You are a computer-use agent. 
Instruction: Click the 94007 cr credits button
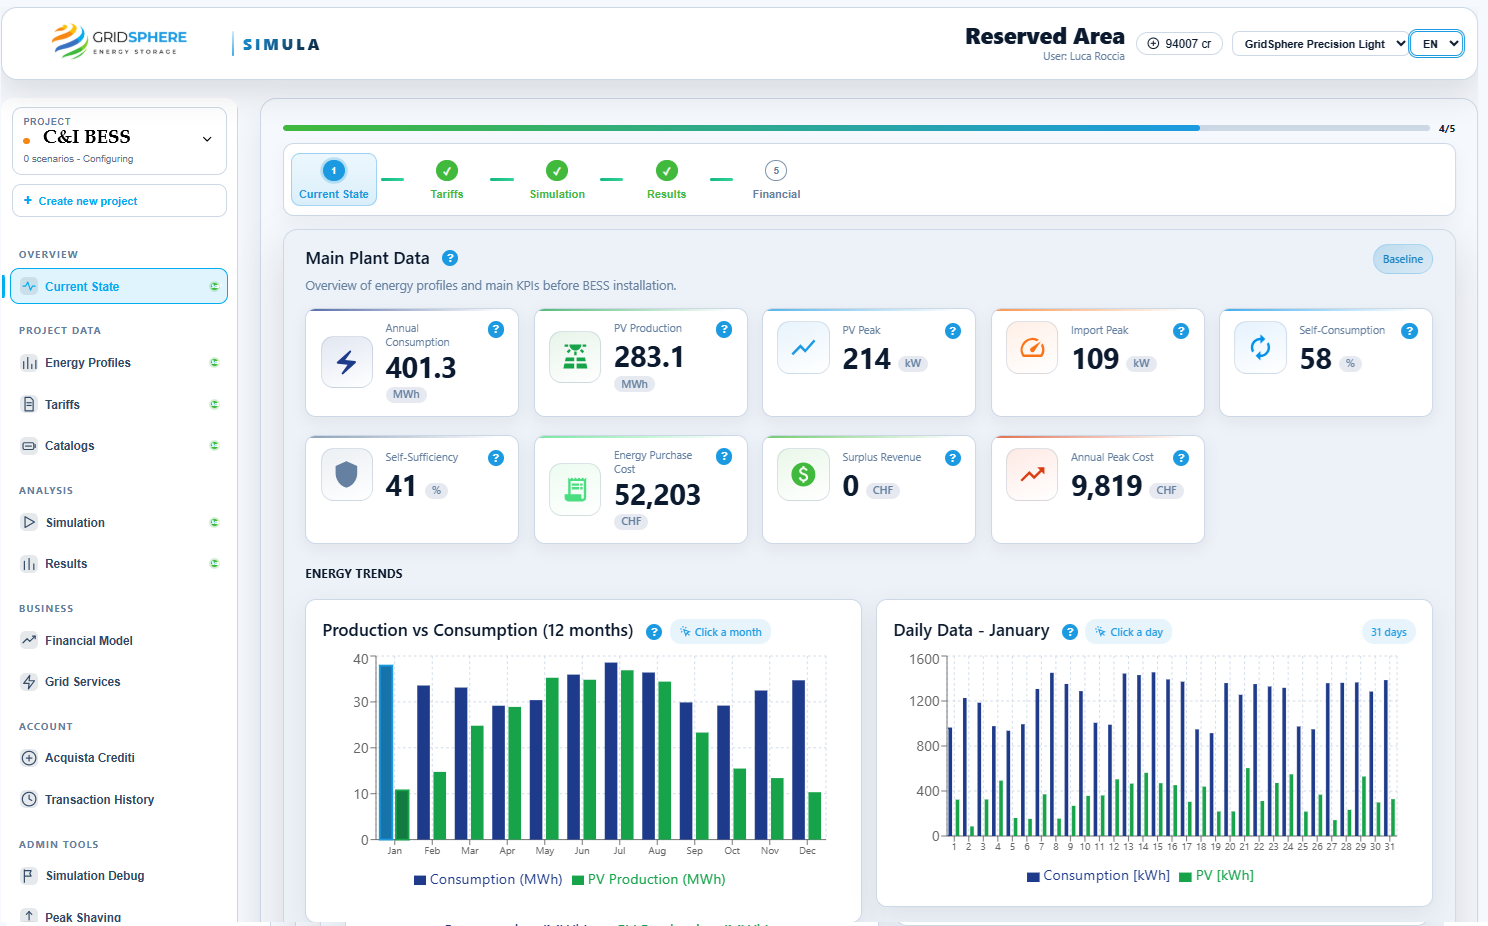click(x=1179, y=44)
